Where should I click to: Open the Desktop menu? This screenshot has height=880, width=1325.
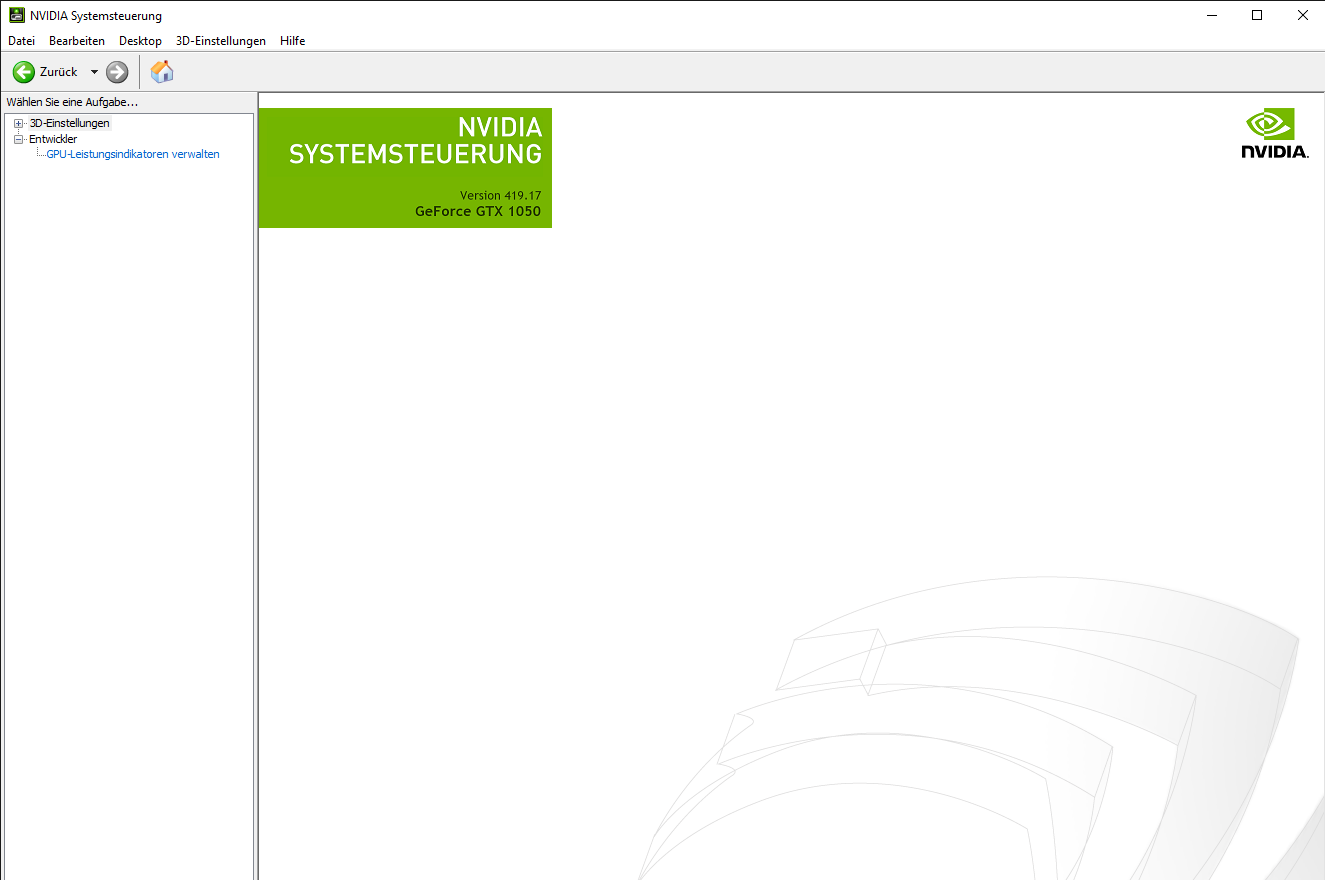[140, 41]
